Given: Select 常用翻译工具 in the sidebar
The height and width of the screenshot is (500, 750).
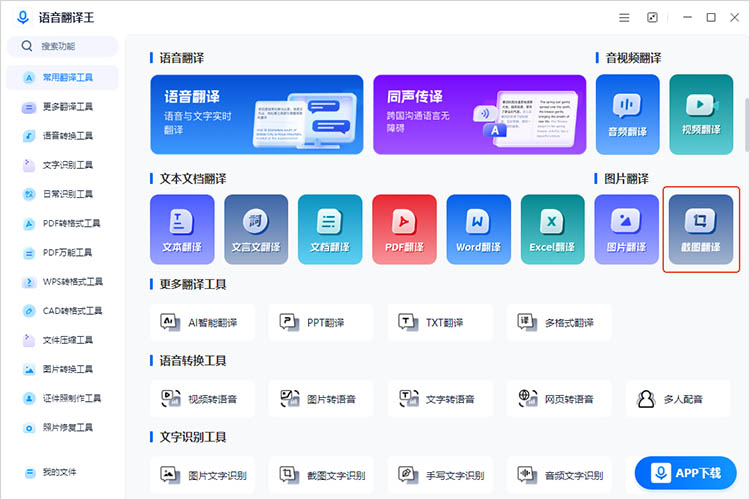Looking at the screenshot, I should 62,78.
